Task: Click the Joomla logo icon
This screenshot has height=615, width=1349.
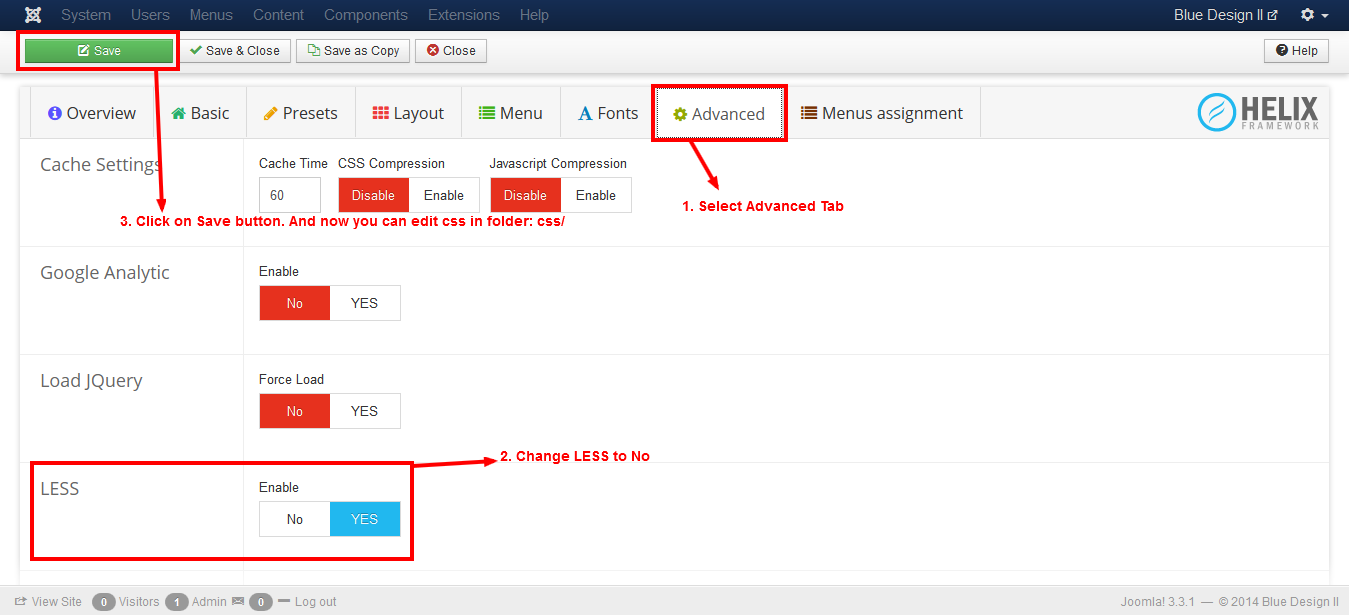Action: [33, 15]
